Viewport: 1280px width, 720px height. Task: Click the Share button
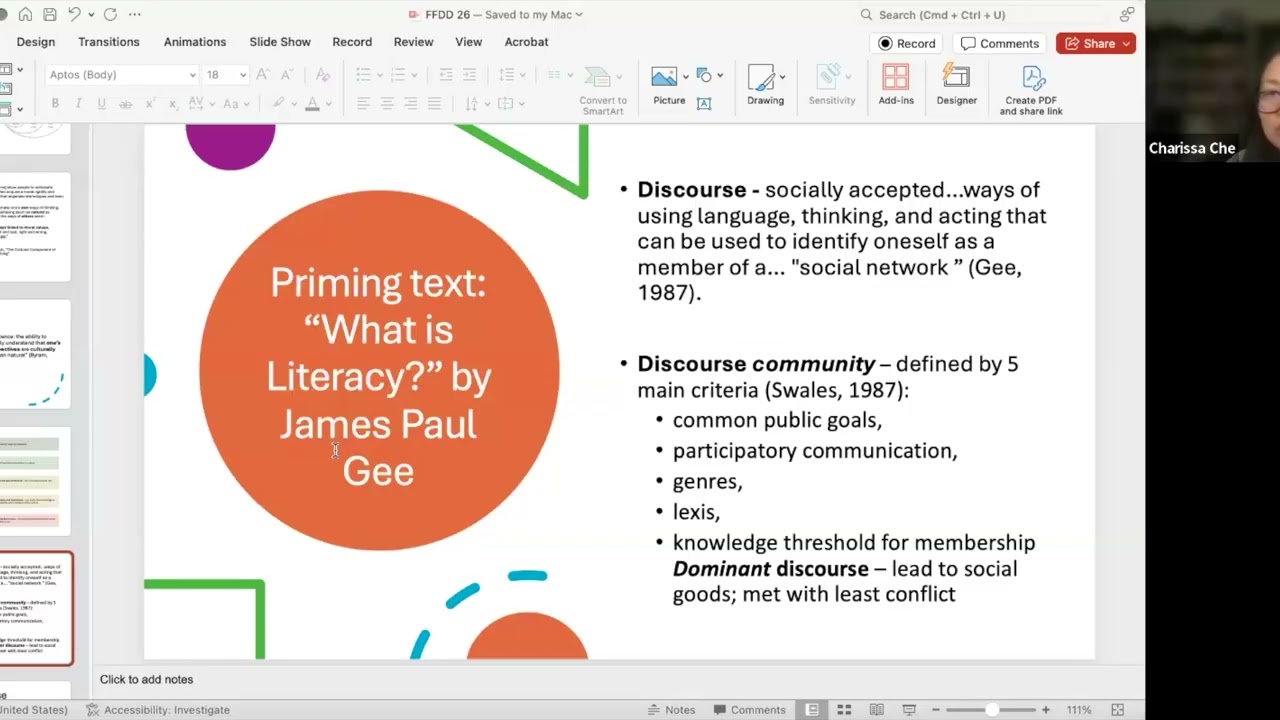coord(1096,43)
